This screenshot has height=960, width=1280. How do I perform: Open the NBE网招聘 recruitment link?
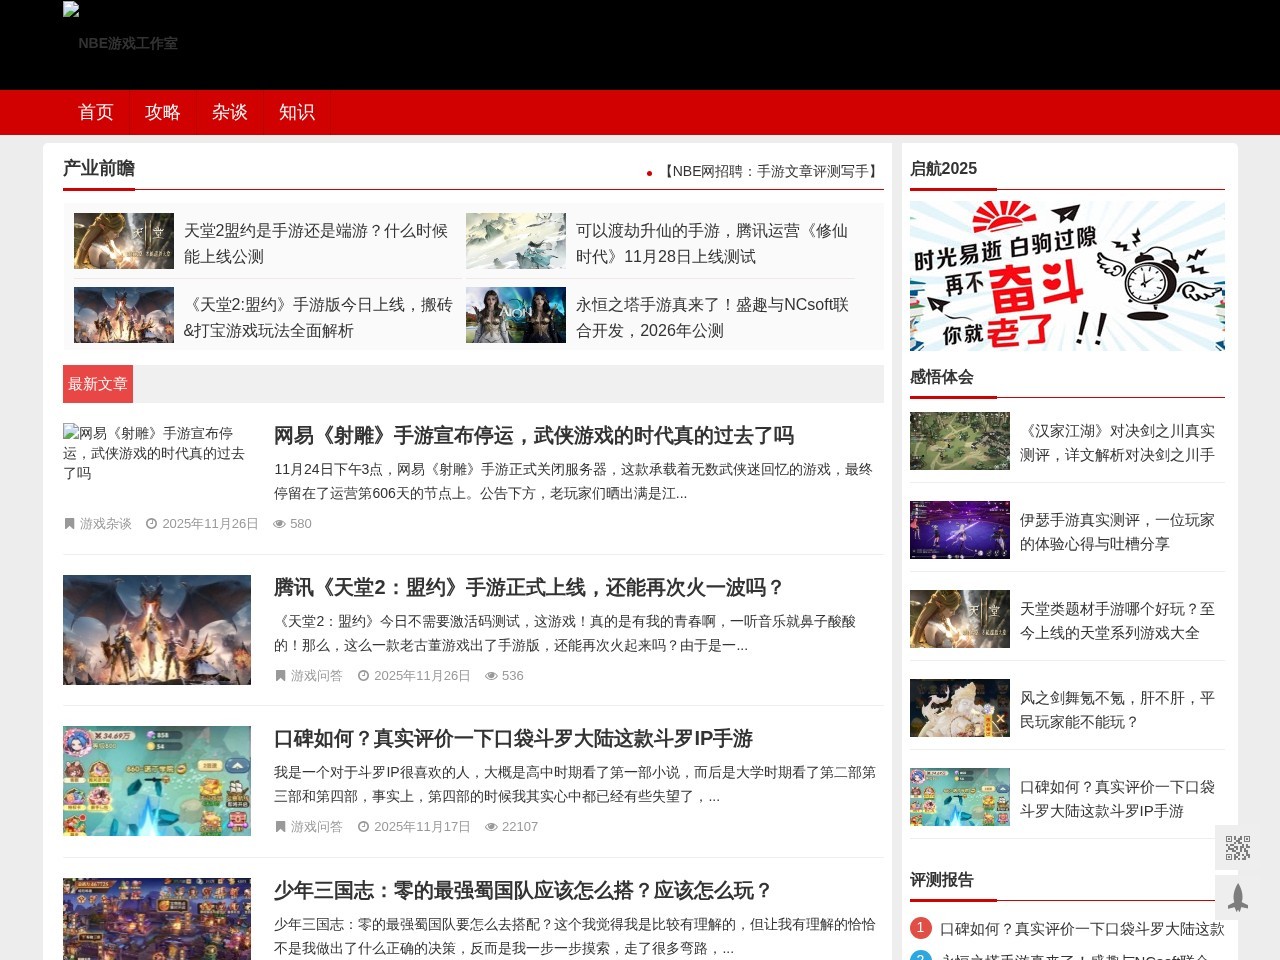[x=769, y=171]
